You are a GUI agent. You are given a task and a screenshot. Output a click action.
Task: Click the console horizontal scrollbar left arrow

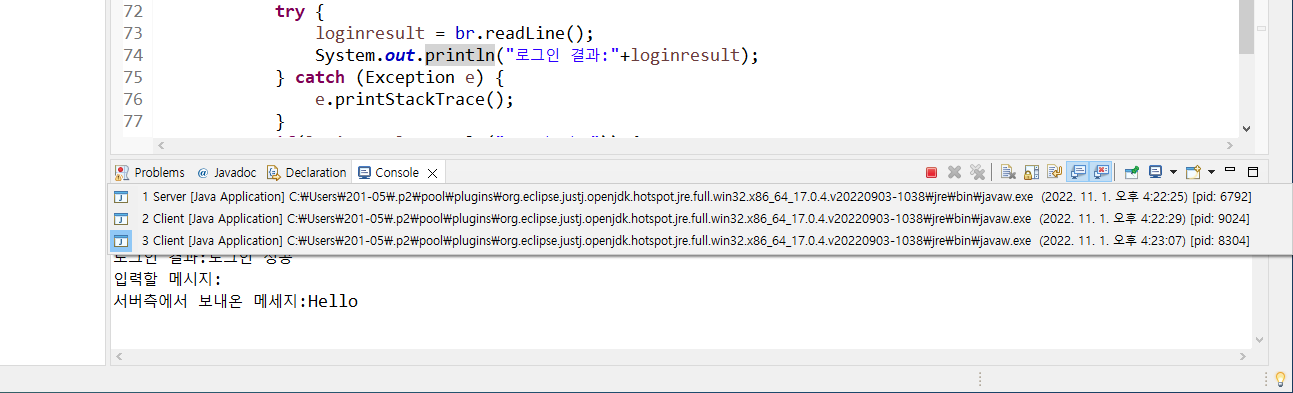[118, 356]
